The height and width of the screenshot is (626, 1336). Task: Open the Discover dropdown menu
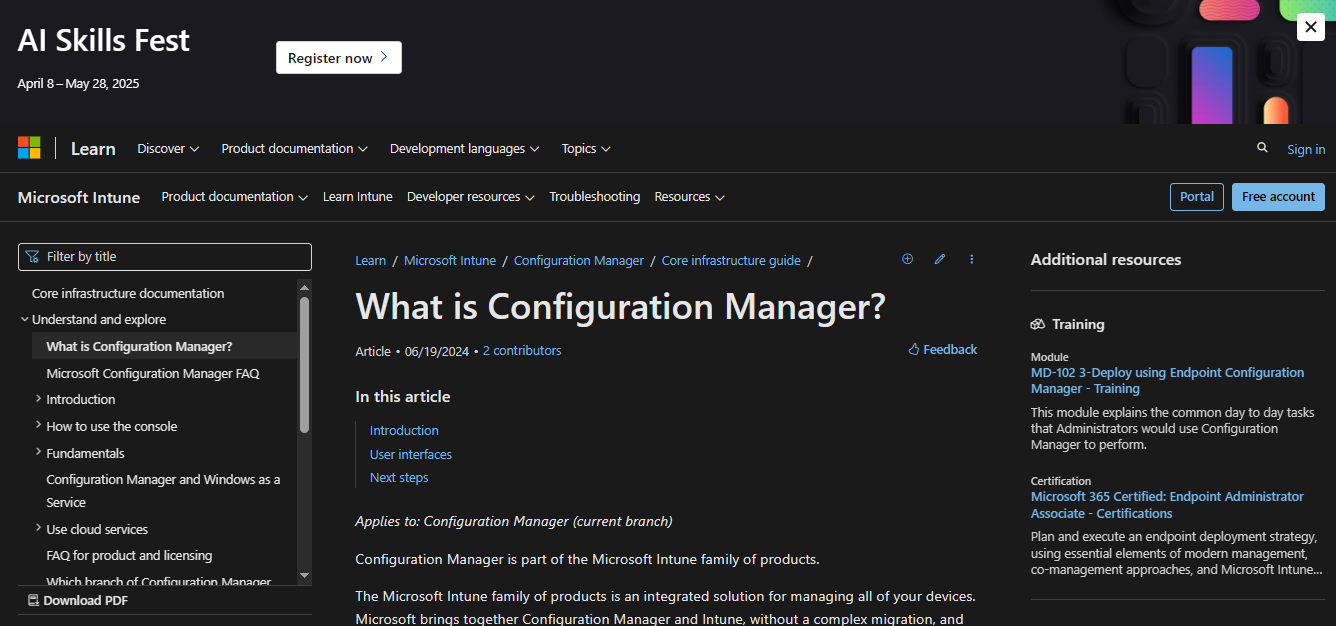(168, 148)
